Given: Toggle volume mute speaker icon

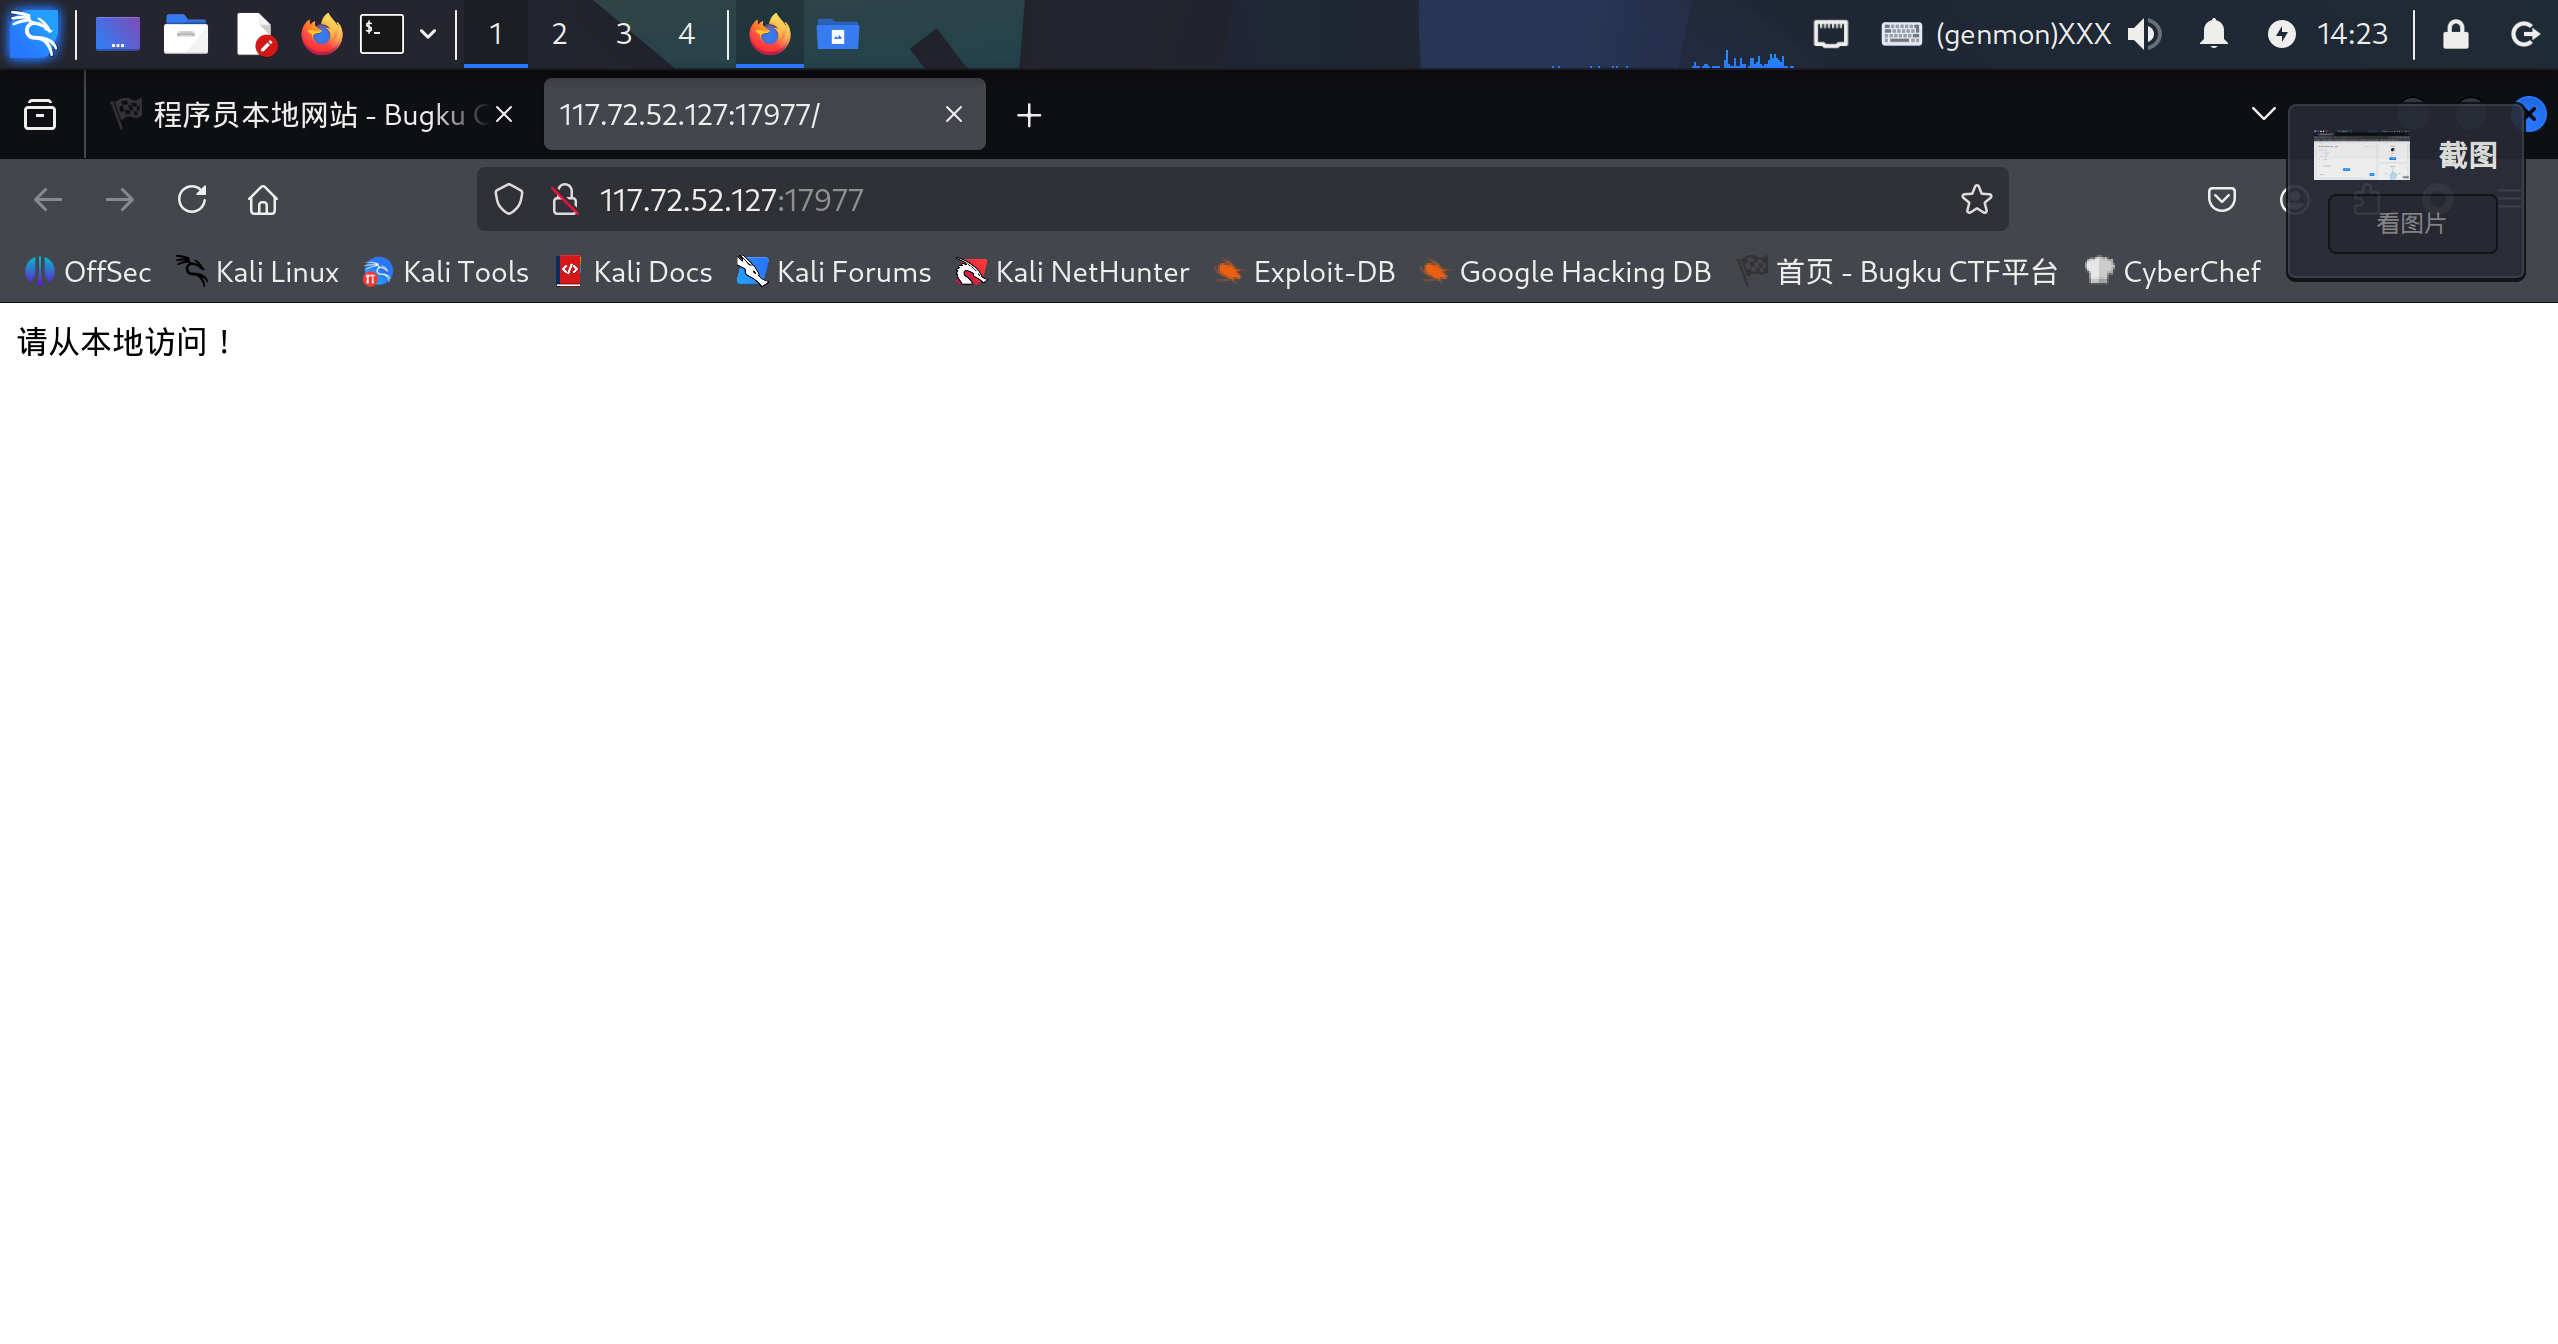Looking at the screenshot, I should tap(2143, 34).
